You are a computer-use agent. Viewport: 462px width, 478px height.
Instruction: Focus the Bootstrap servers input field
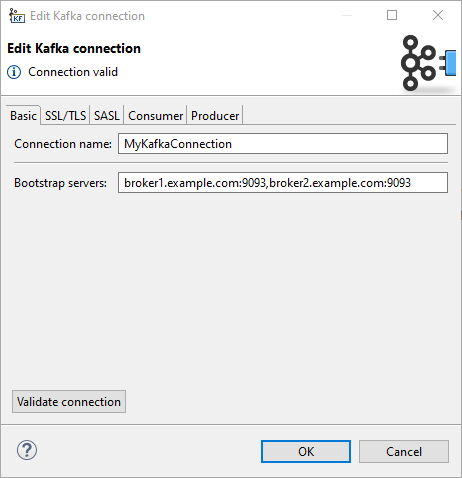point(283,183)
